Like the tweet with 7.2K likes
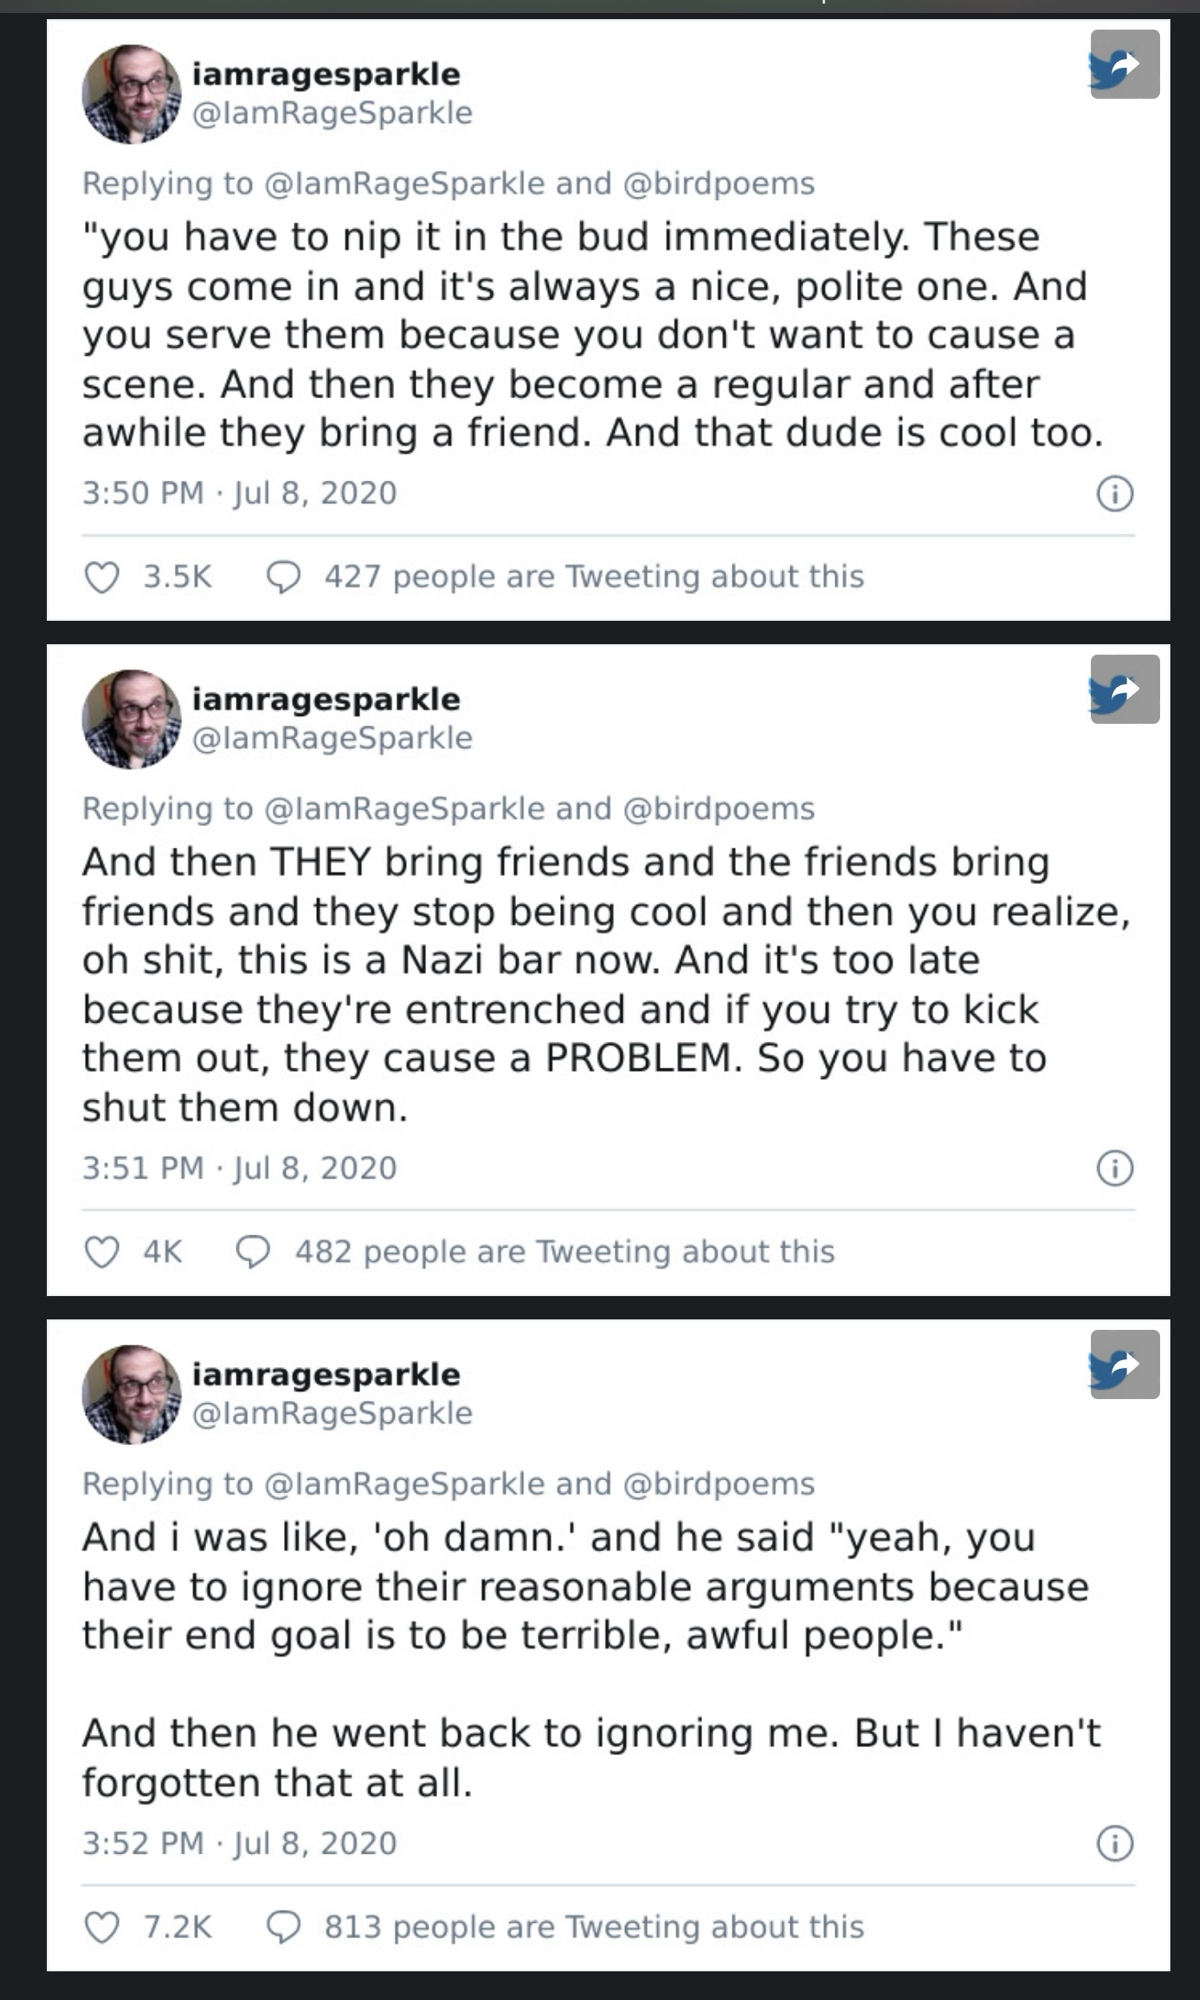1200x2000 pixels. [102, 1927]
